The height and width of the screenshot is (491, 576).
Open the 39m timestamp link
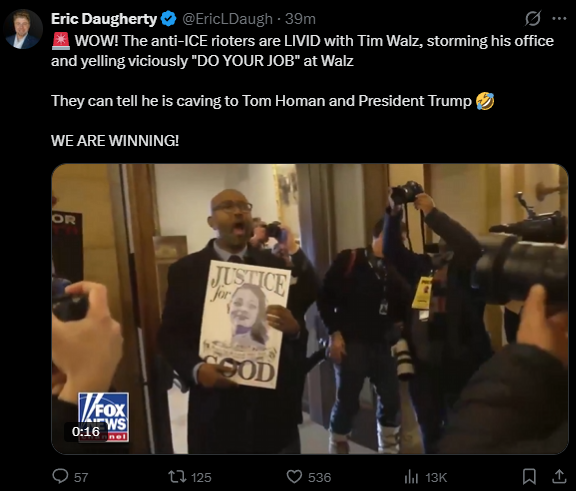coord(300,19)
